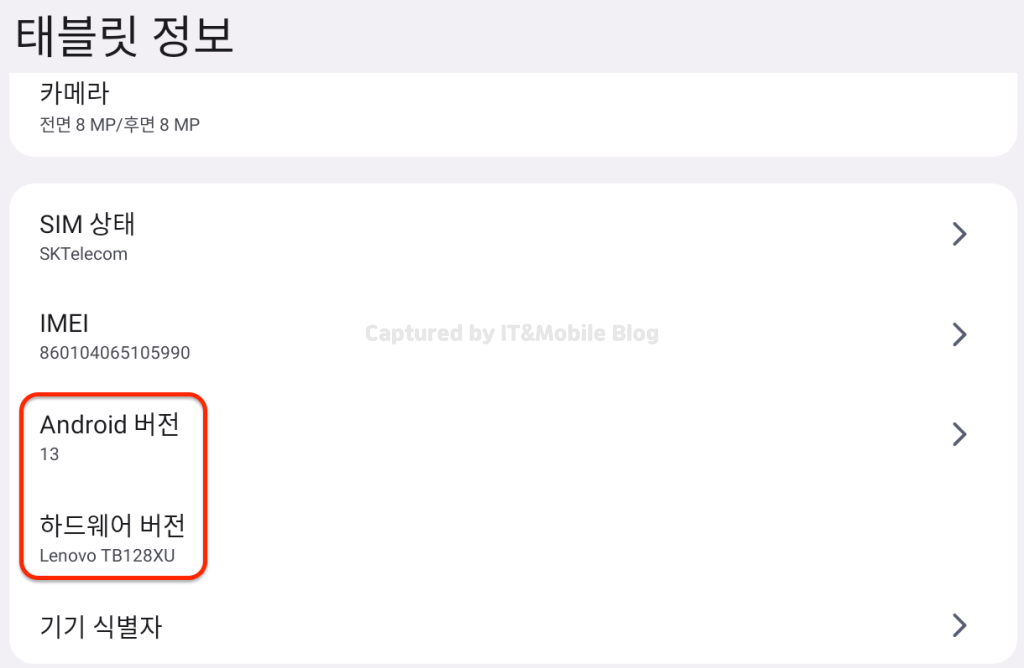The image size is (1024, 668).
Task: Tap the SKTelecom carrier text
Action: pos(84,254)
